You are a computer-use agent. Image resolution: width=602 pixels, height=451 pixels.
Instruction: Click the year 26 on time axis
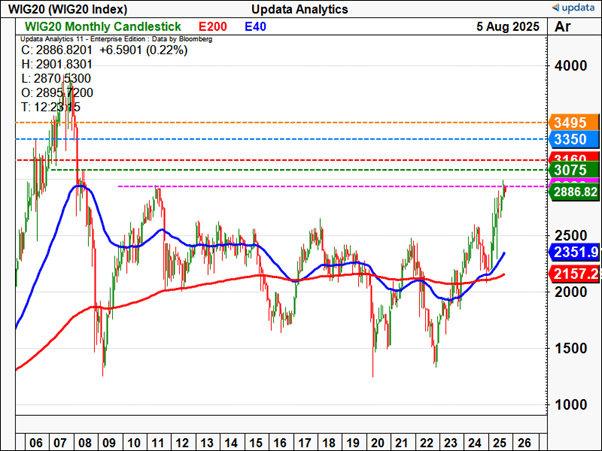524,443
